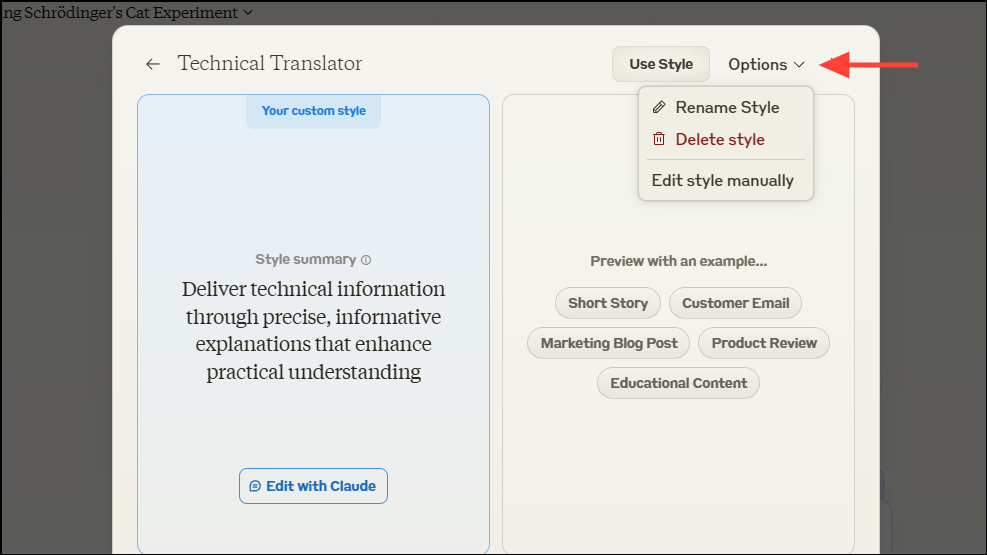The height and width of the screenshot is (555, 987).
Task: Open the Options dropdown label
Action: (x=757, y=64)
